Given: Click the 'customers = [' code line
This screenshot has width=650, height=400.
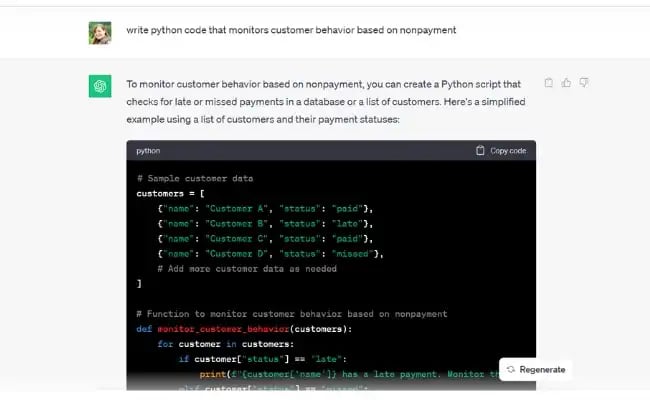Looking at the screenshot, I should pos(170,194).
